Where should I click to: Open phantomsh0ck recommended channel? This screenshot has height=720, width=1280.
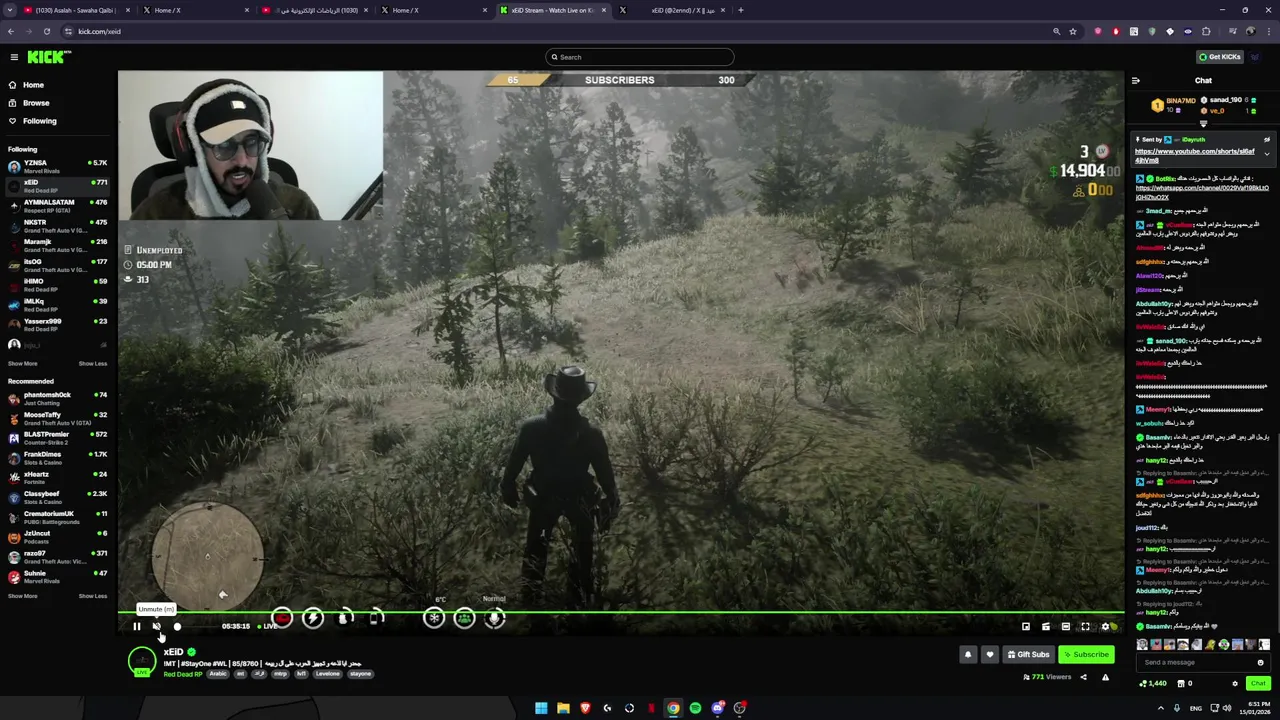click(x=57, y=398)
